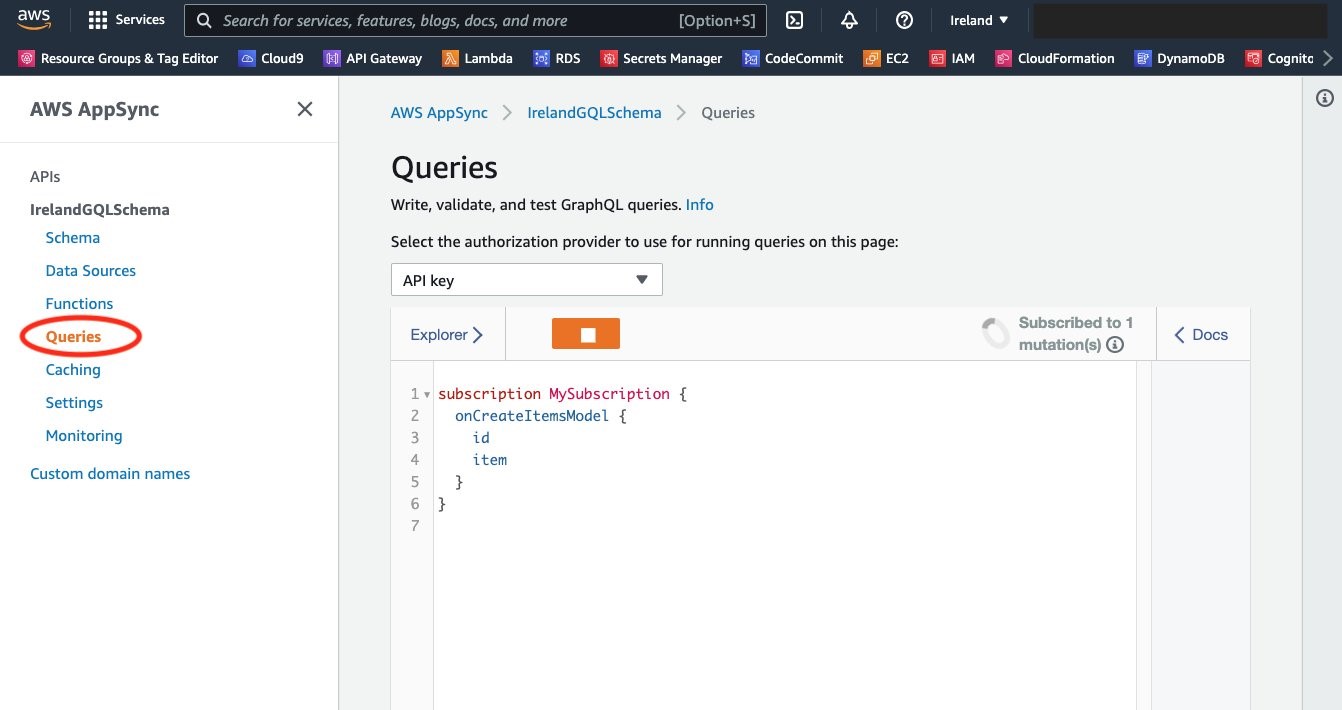The image size is (1342, 710).
Task: Open the EC2 shortcut
Action: (x=886, y=58)
